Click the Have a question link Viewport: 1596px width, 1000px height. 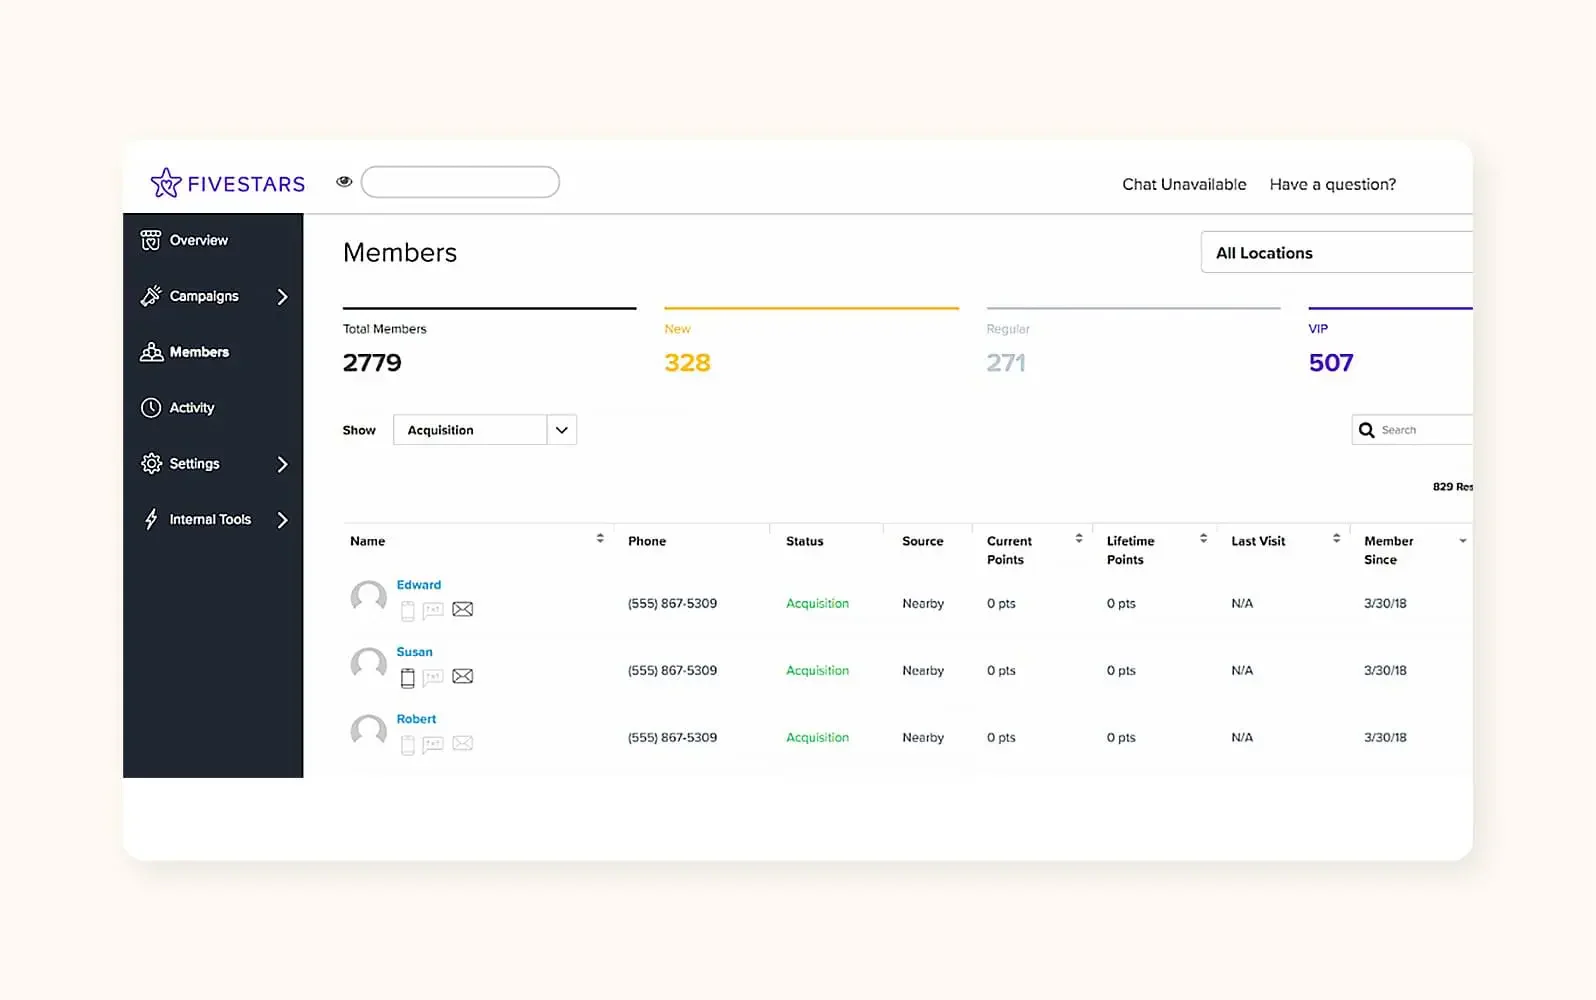coord(1333,184)
